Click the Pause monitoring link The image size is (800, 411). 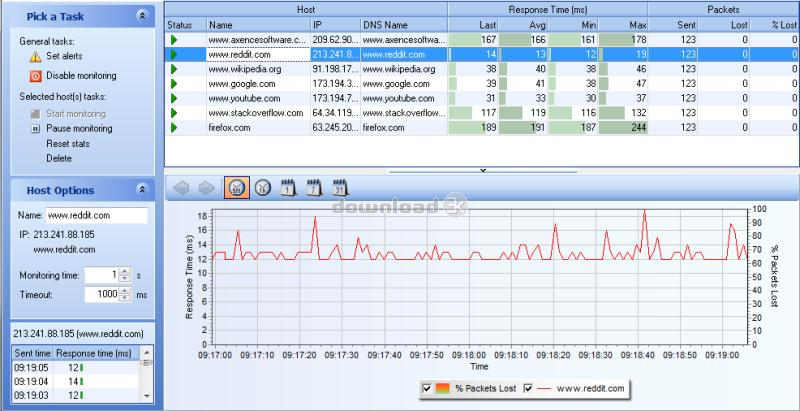pos(79,129)
